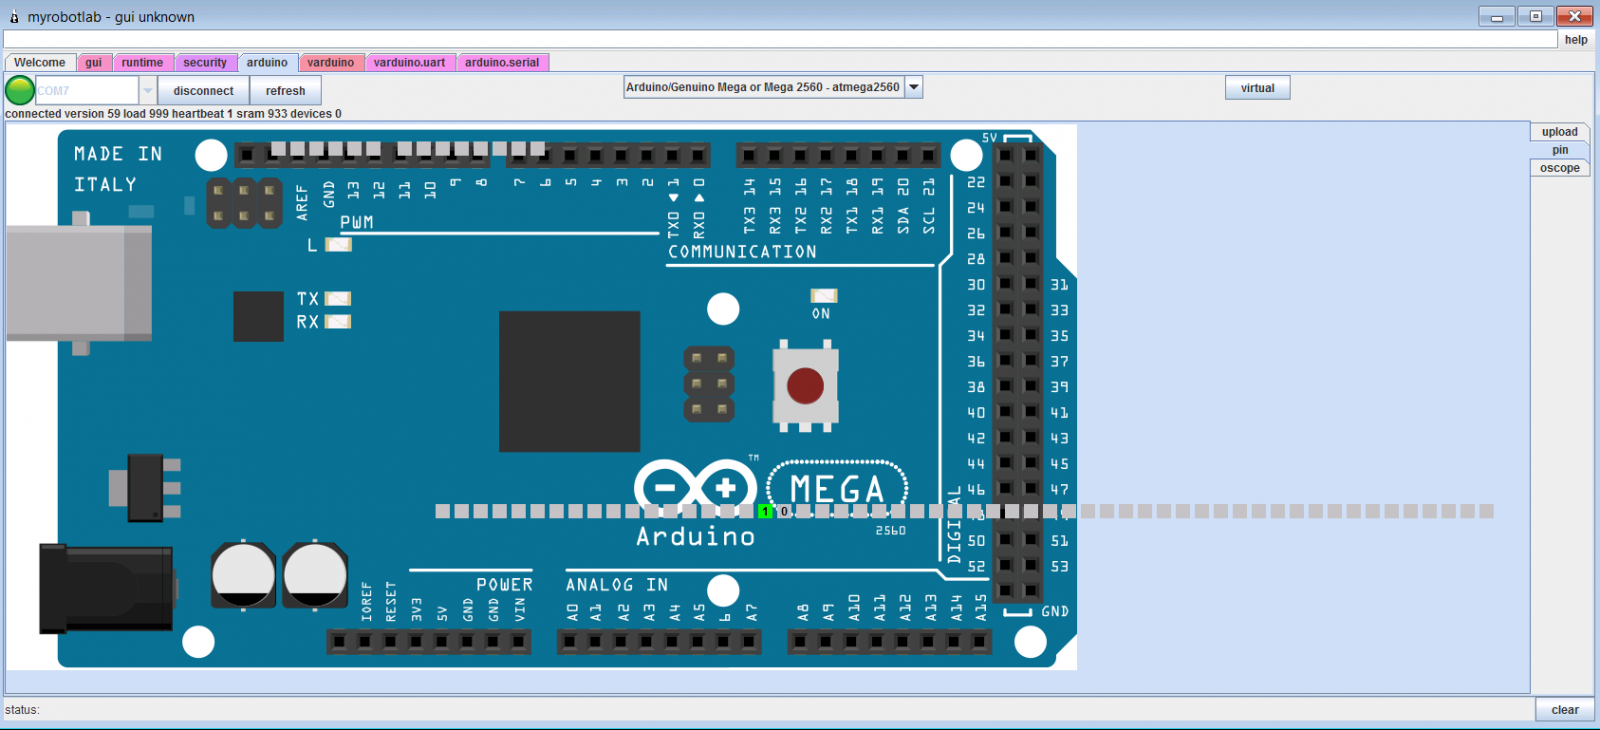Switch to the Welcome tab
1600x730 pixels.
click(40, 62)
